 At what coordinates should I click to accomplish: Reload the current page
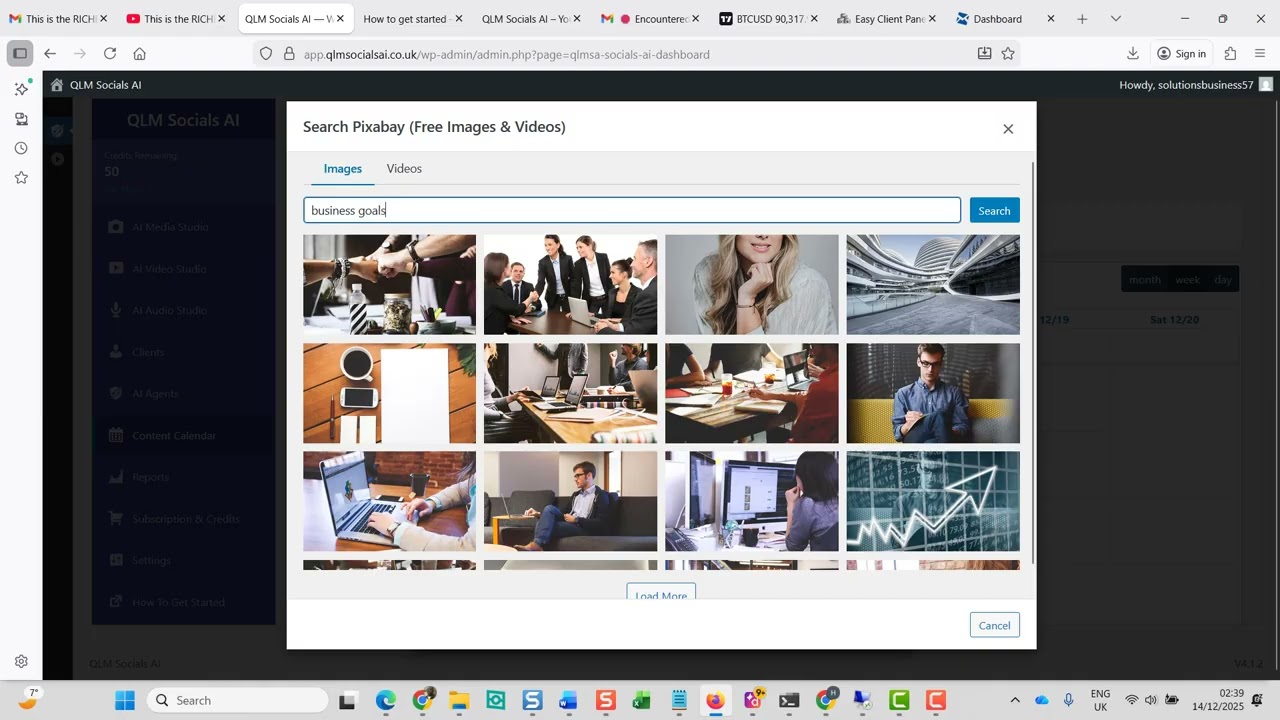coord(110,54)
